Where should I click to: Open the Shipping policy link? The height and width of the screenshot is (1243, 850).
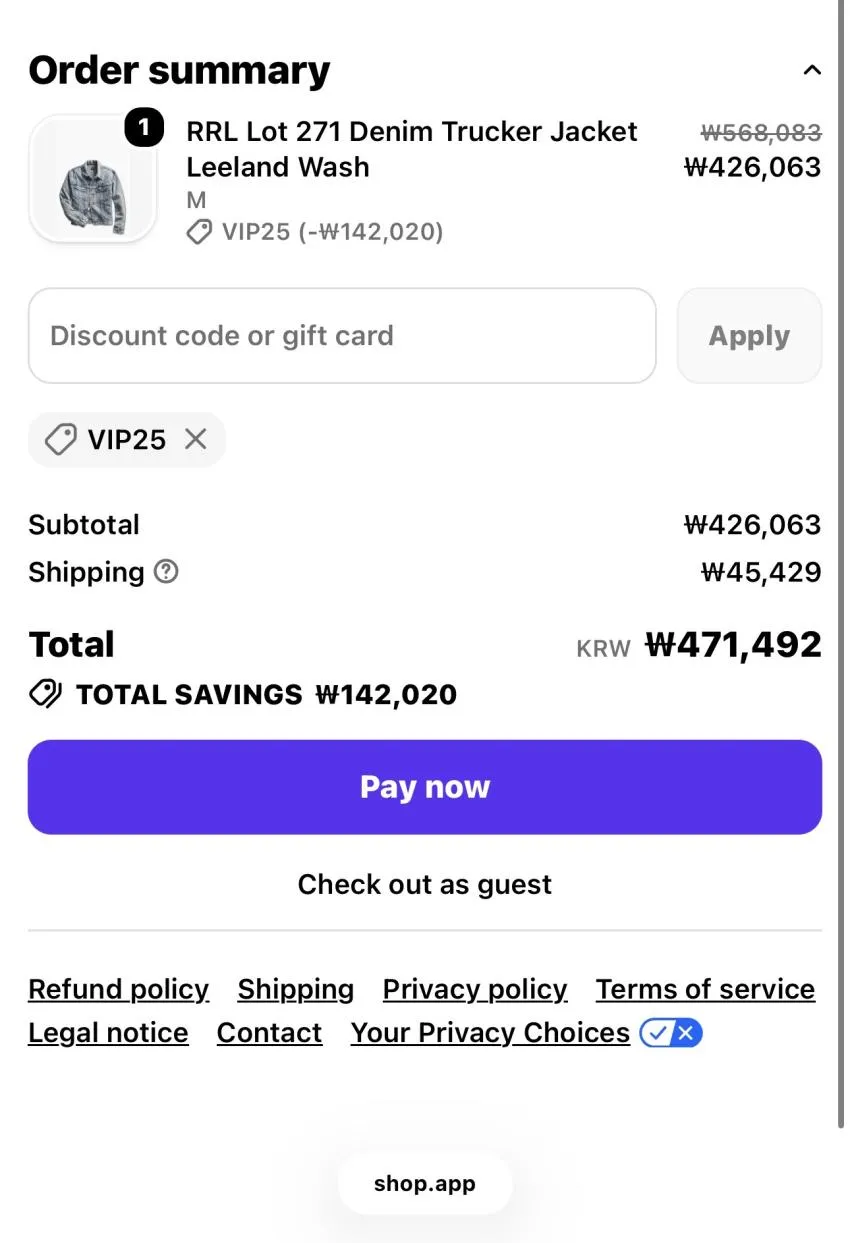click(x=296, y=990)
